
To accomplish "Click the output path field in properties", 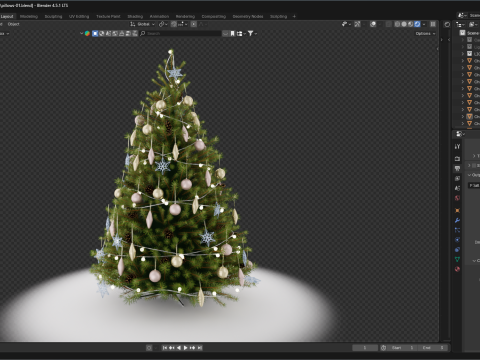I will point(474,185).
